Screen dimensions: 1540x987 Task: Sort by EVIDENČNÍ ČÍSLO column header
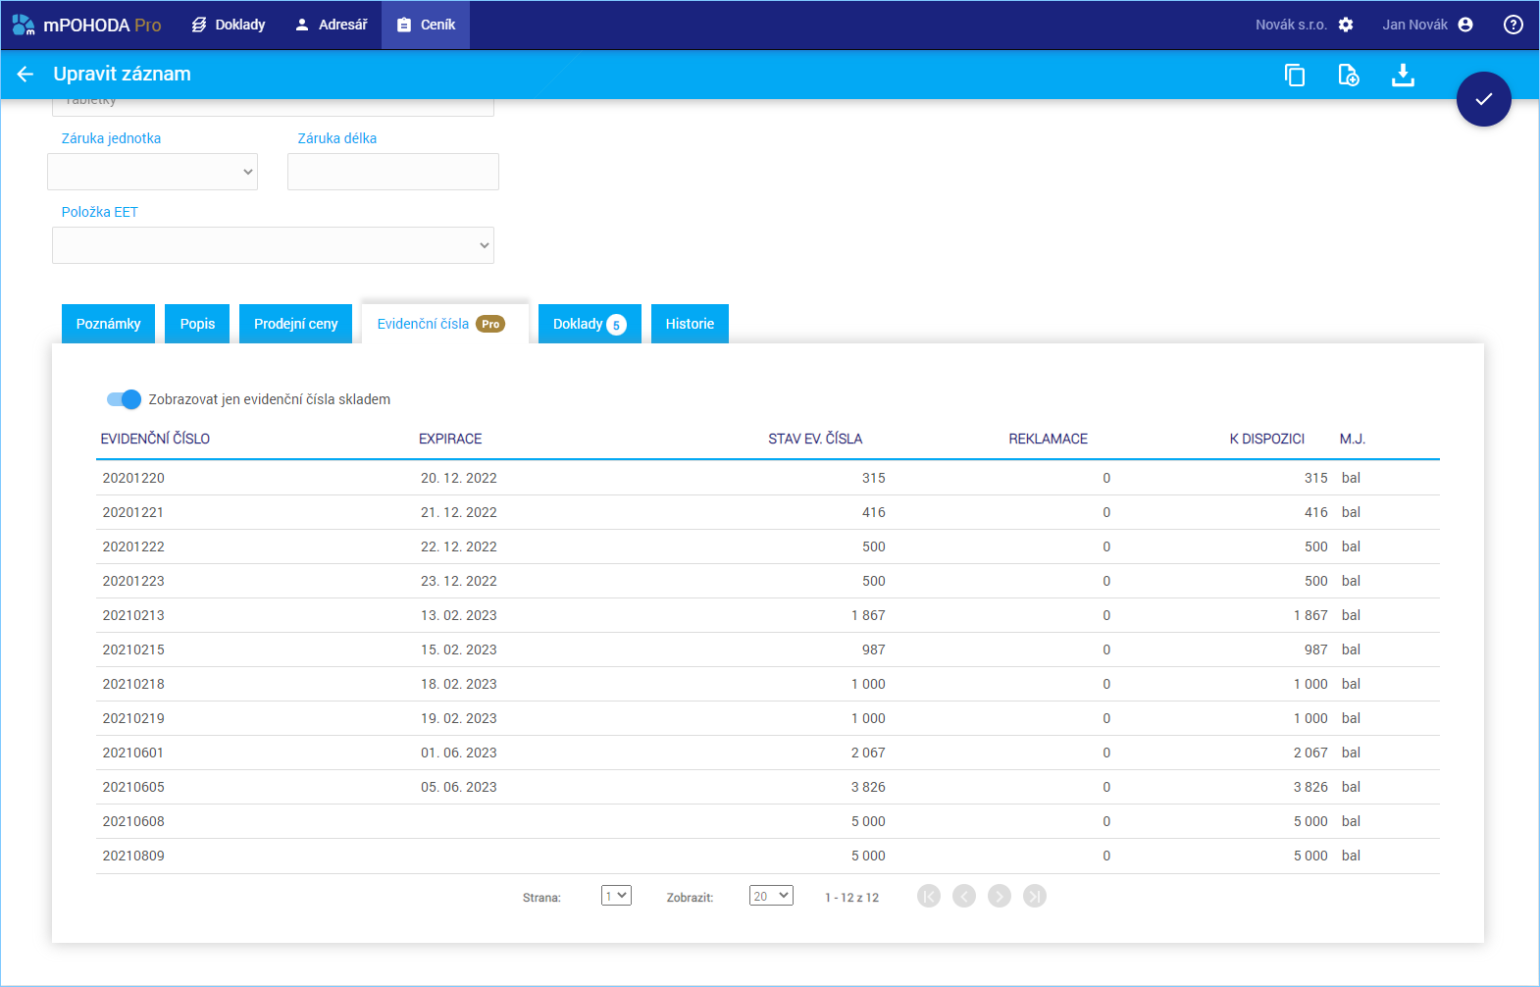coord(155,439)
